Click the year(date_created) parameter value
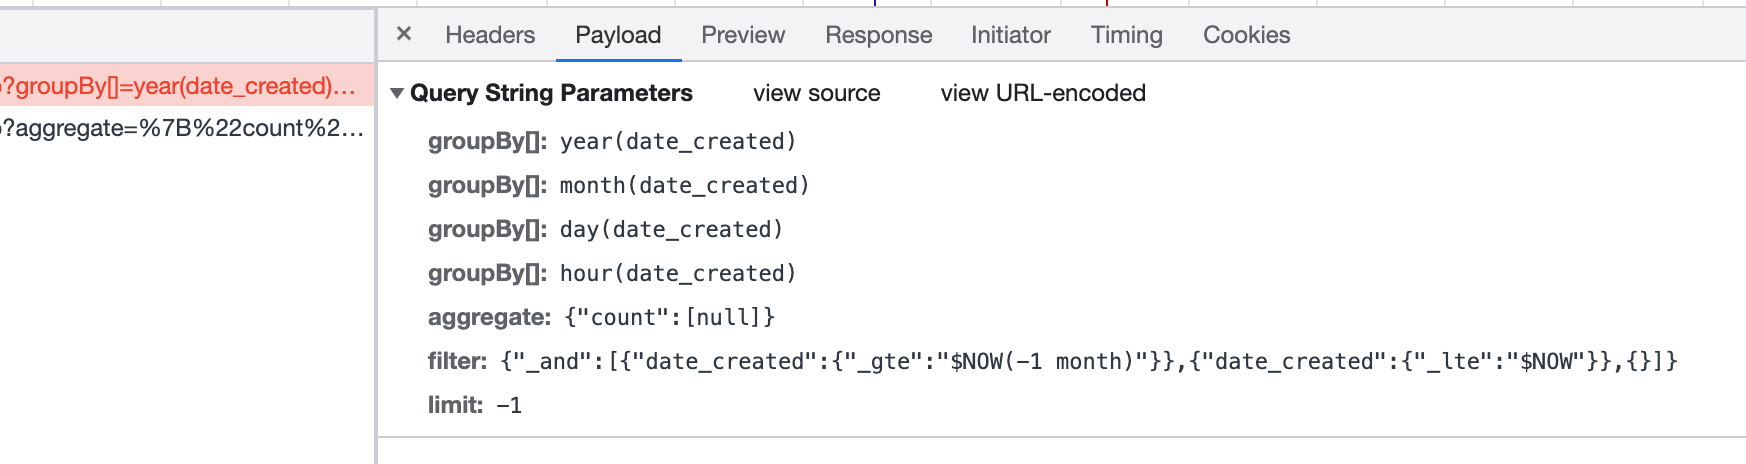Viewport: 1746px width, 464px height. (678, 141)
